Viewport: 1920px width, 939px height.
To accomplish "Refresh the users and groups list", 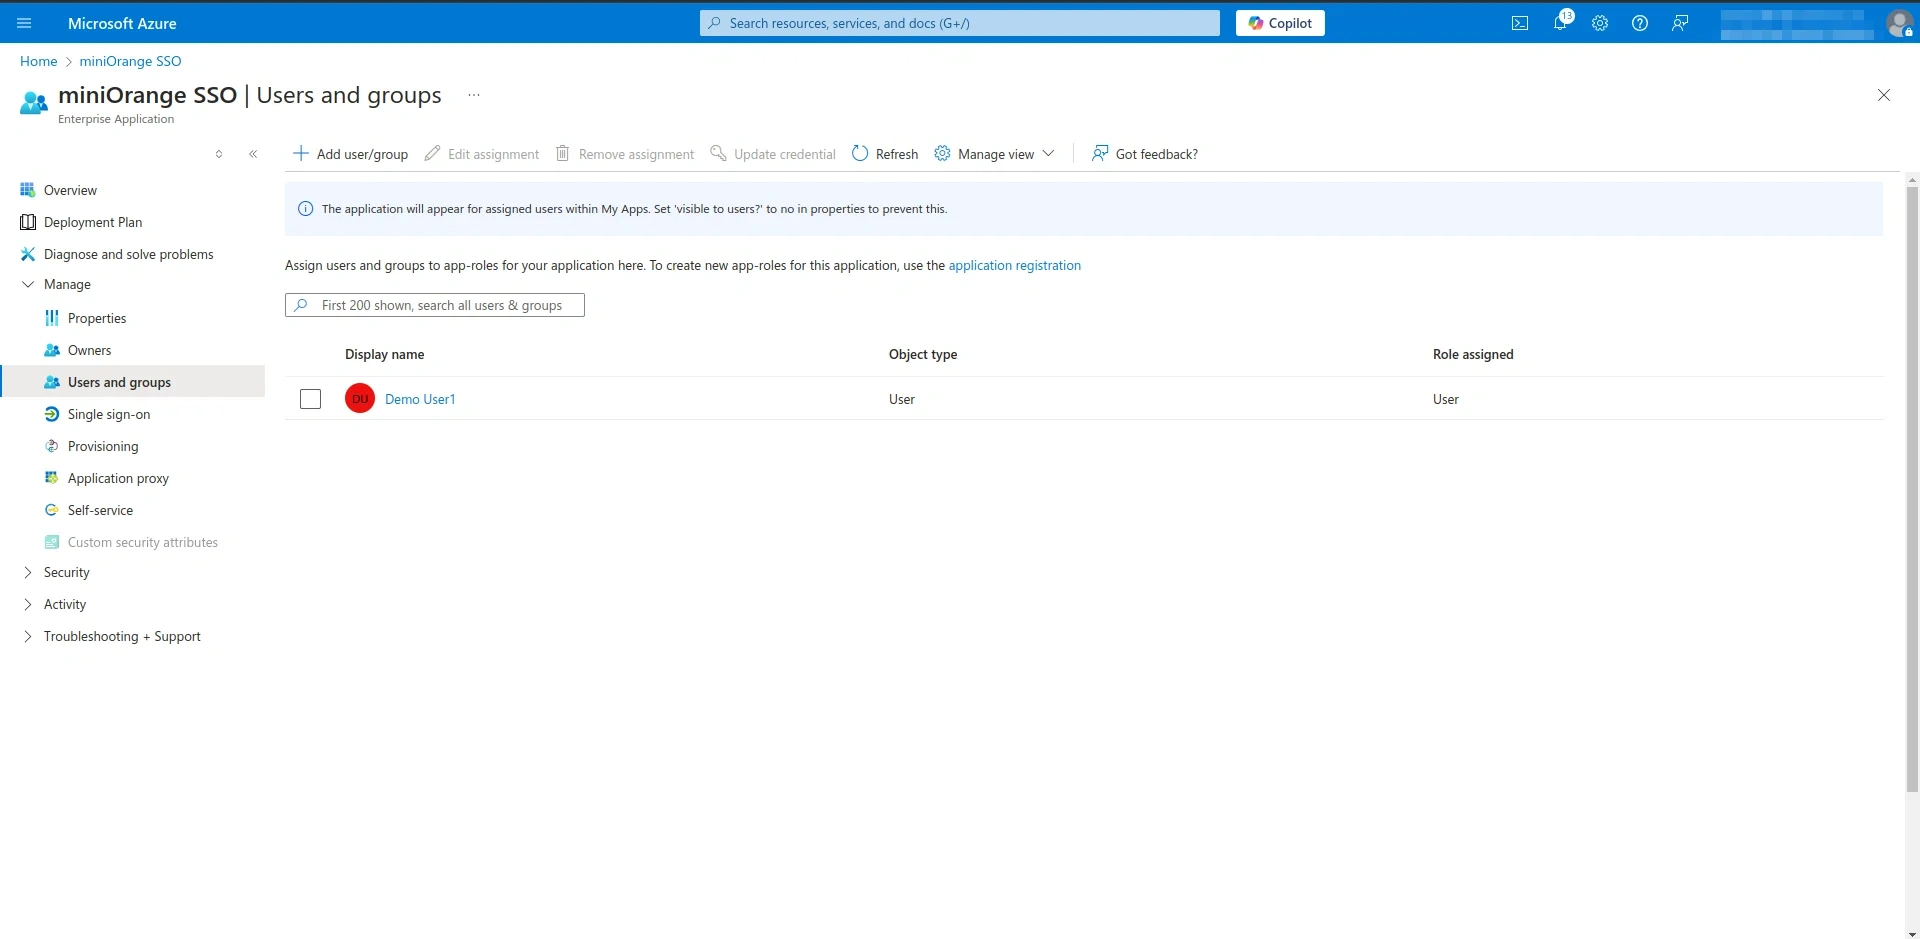I will 884,153.
